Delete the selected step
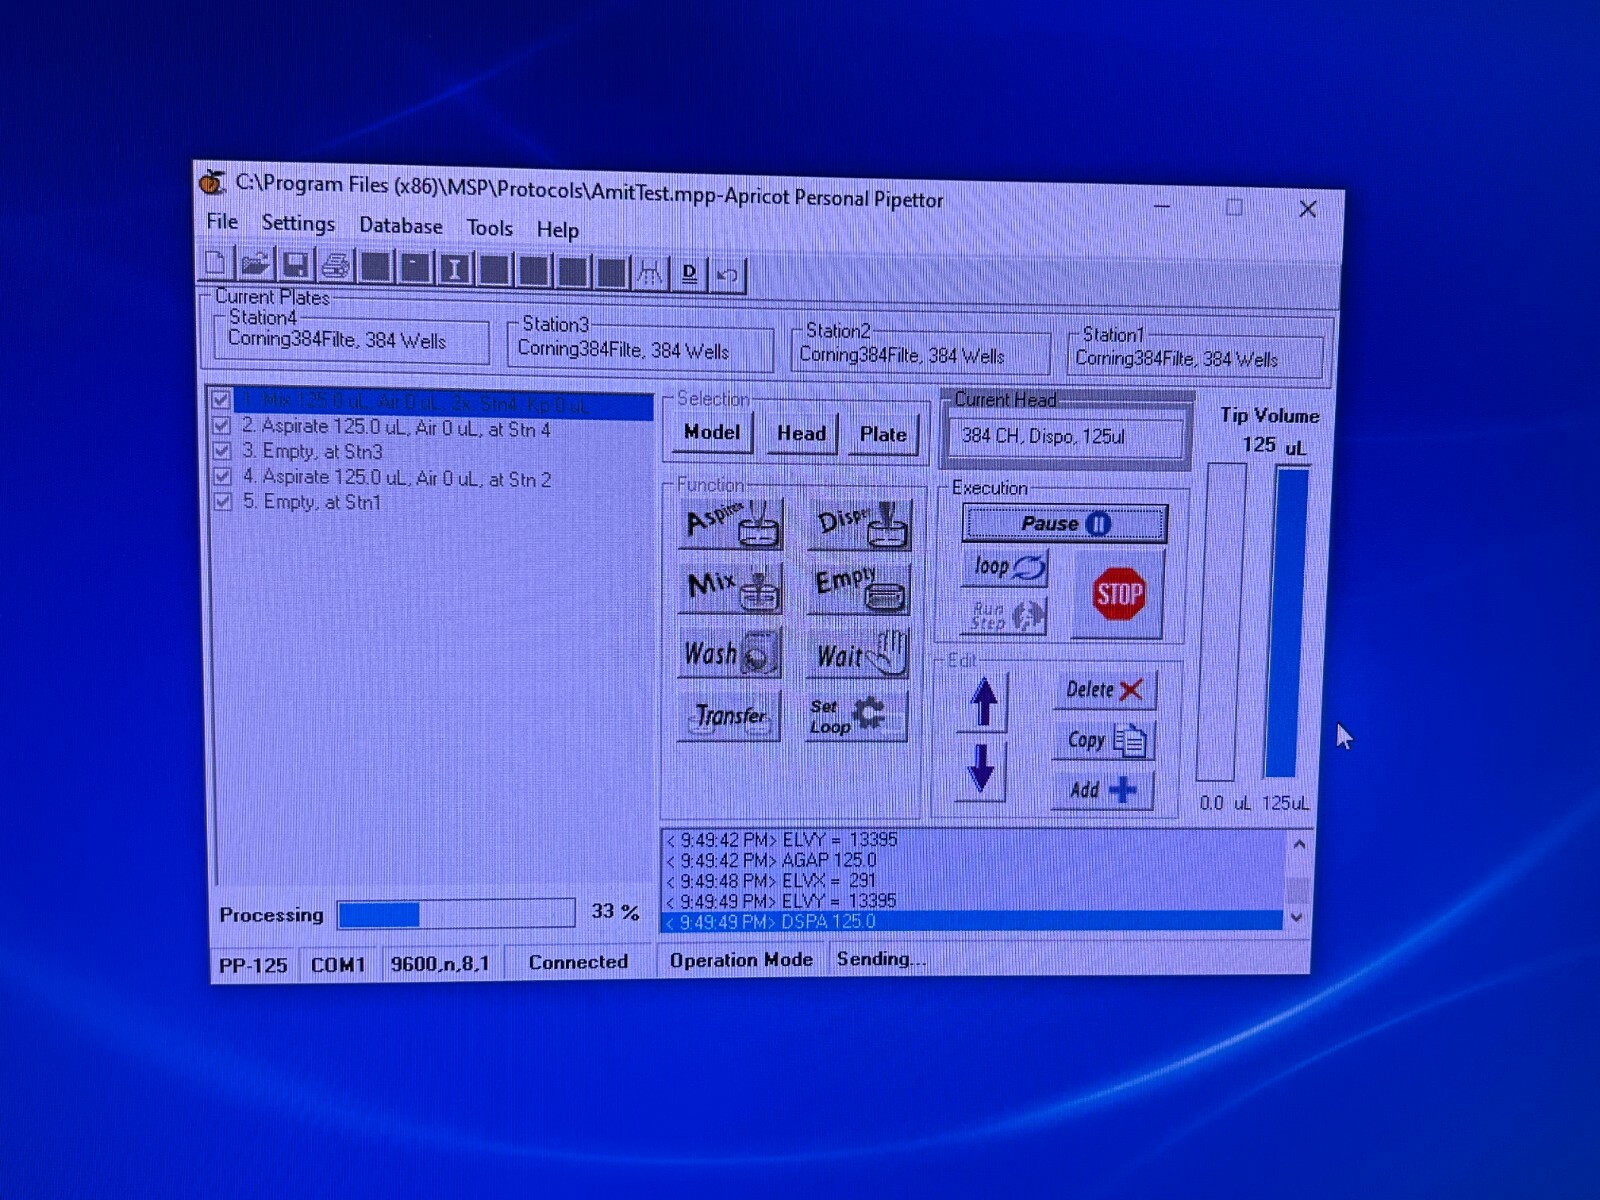Image resolution: width=1600 pixels, height=1200 pixels. [x=1104, y=690]
